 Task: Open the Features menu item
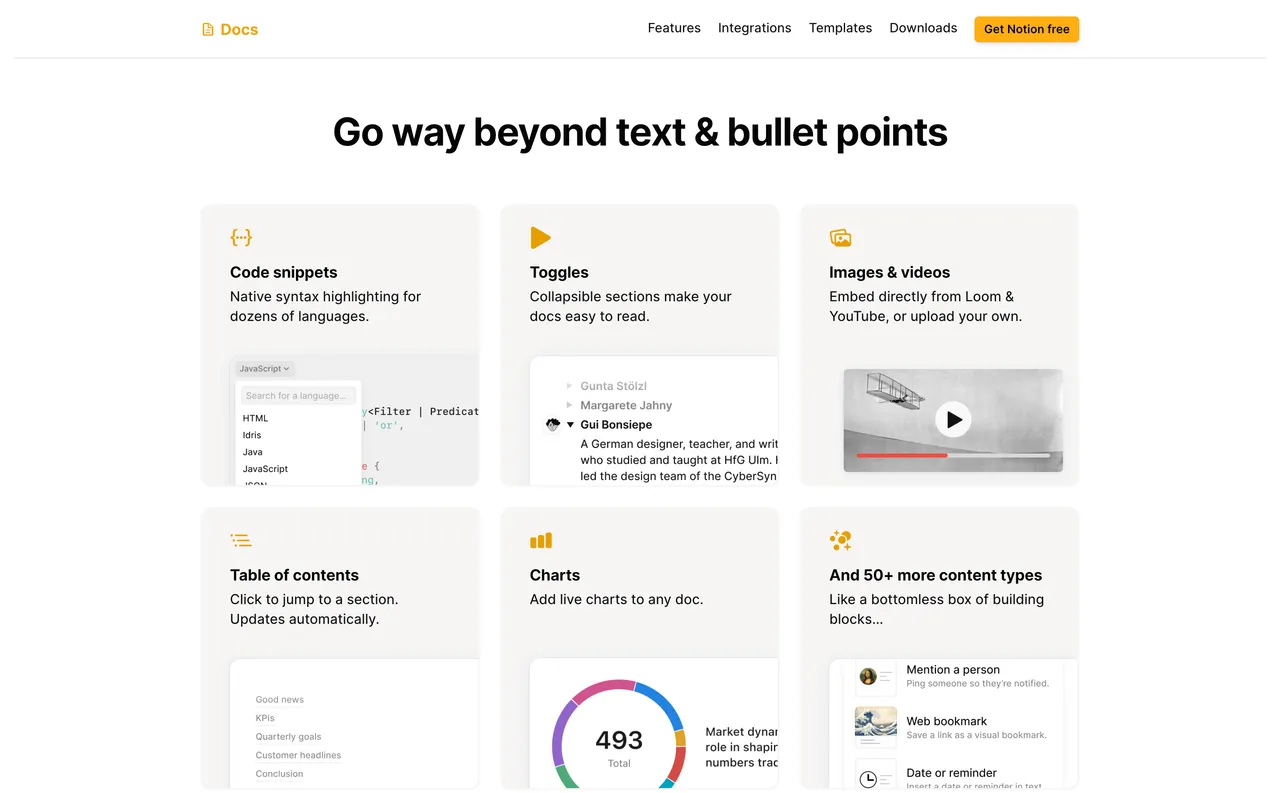(x=674, y=28)
